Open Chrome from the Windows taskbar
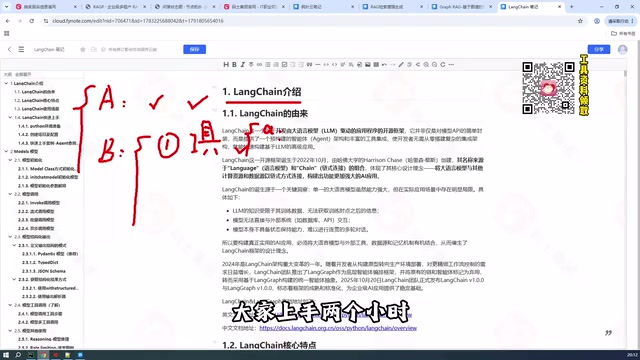This screenshot has width=640, height=360. (x=43, y=355)
